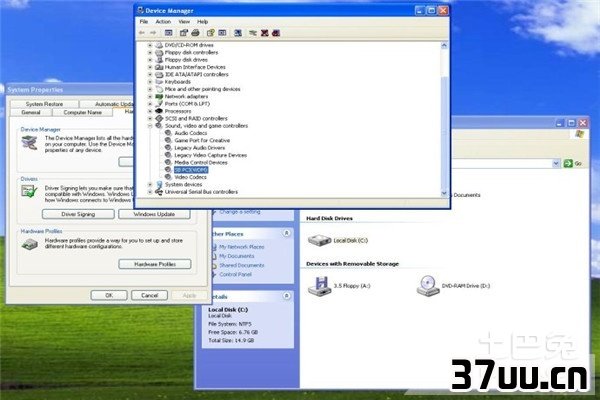Click the 3.5 Floppy (A:) drive icon
The image size is (600, 400).
tap(320, 286)
